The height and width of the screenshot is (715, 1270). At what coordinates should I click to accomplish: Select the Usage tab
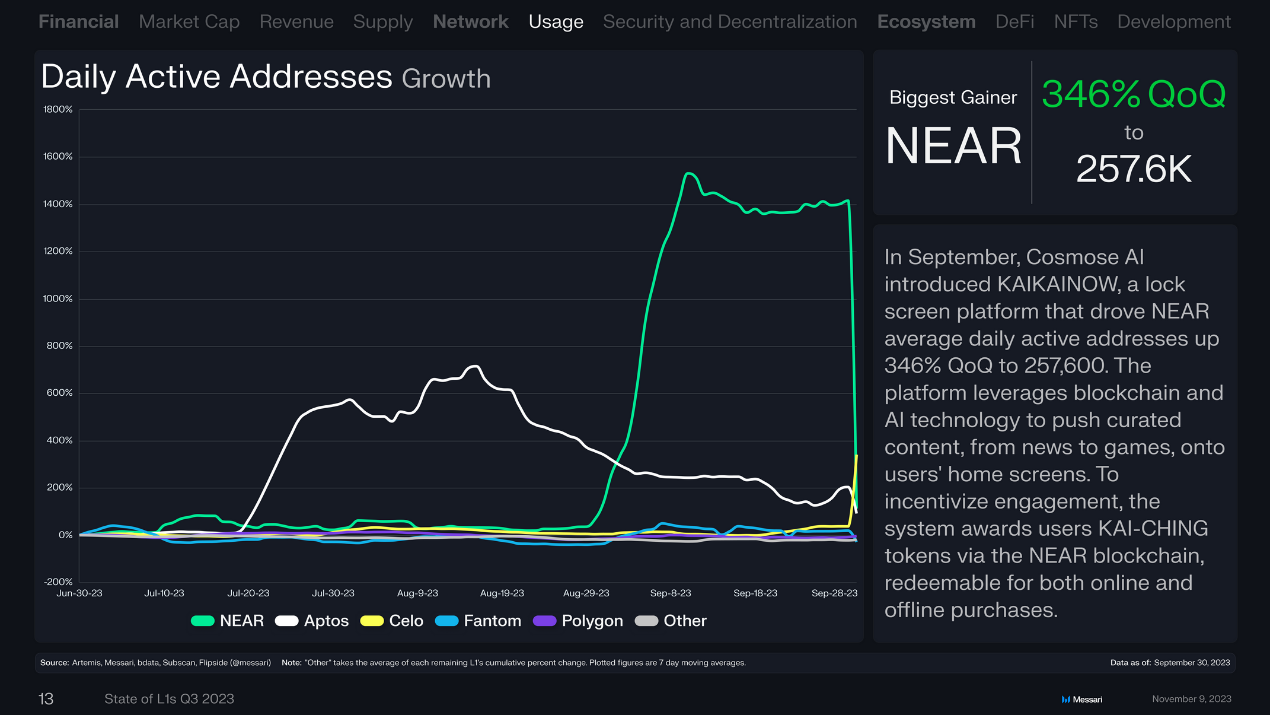(x=556, y=21)
